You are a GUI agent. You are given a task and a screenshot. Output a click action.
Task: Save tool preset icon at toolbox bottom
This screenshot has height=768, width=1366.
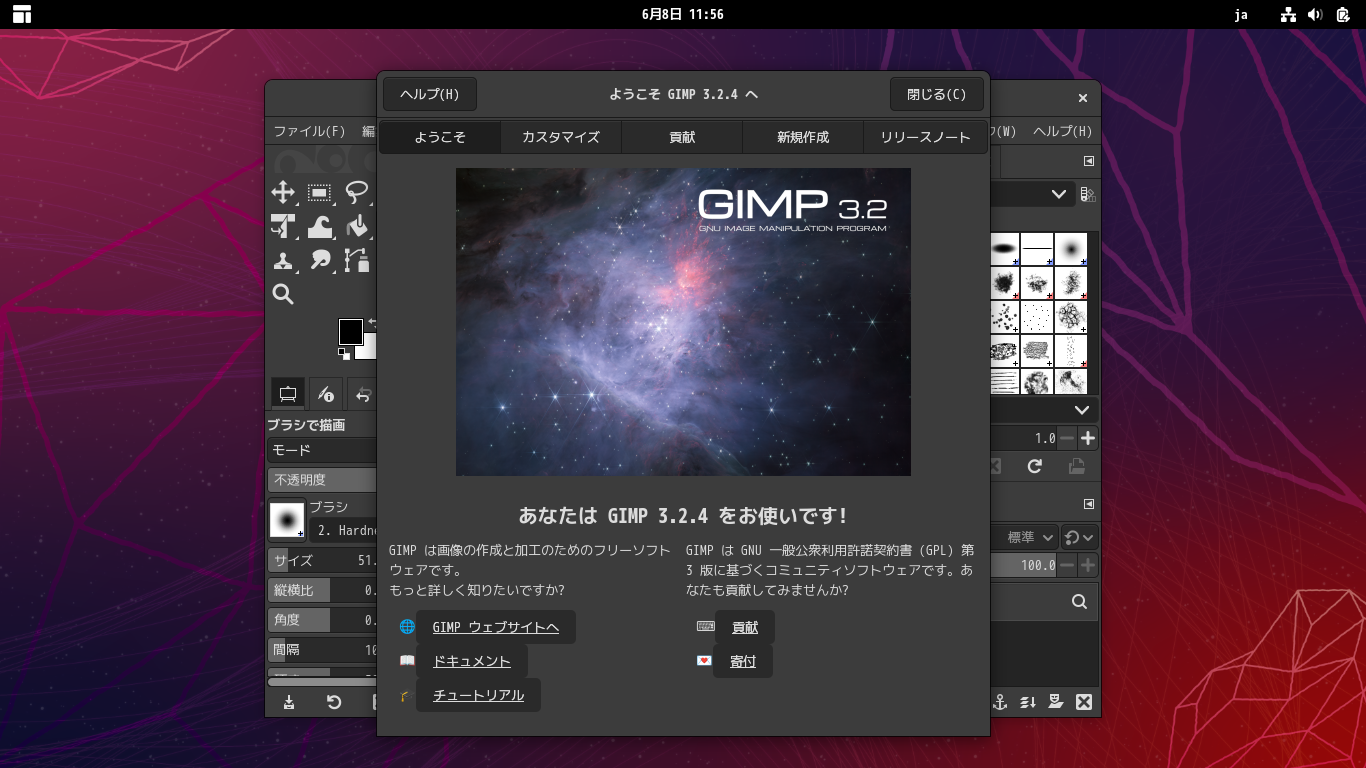click(289, 702)
